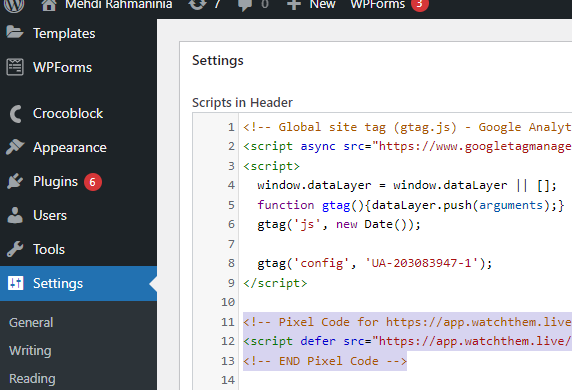This screenshot has height=390, width=572.
Task: Click the Pixel Code comment on line 11
Action: click(x=407, y=322)
